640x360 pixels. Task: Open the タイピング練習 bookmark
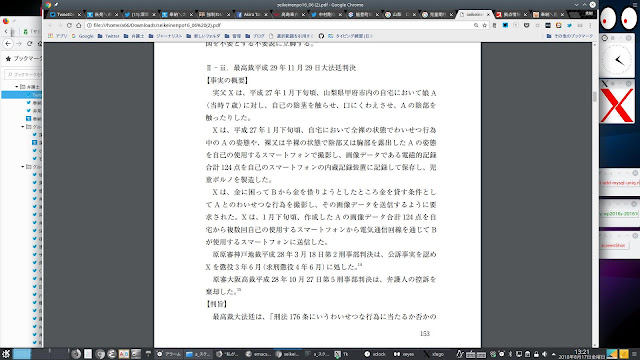point(351,36)
